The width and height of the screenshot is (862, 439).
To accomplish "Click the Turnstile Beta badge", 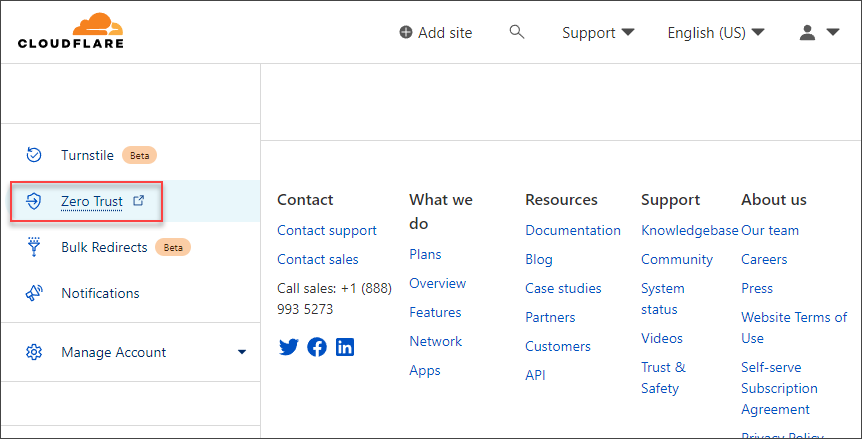I will (x=139, y=155).
